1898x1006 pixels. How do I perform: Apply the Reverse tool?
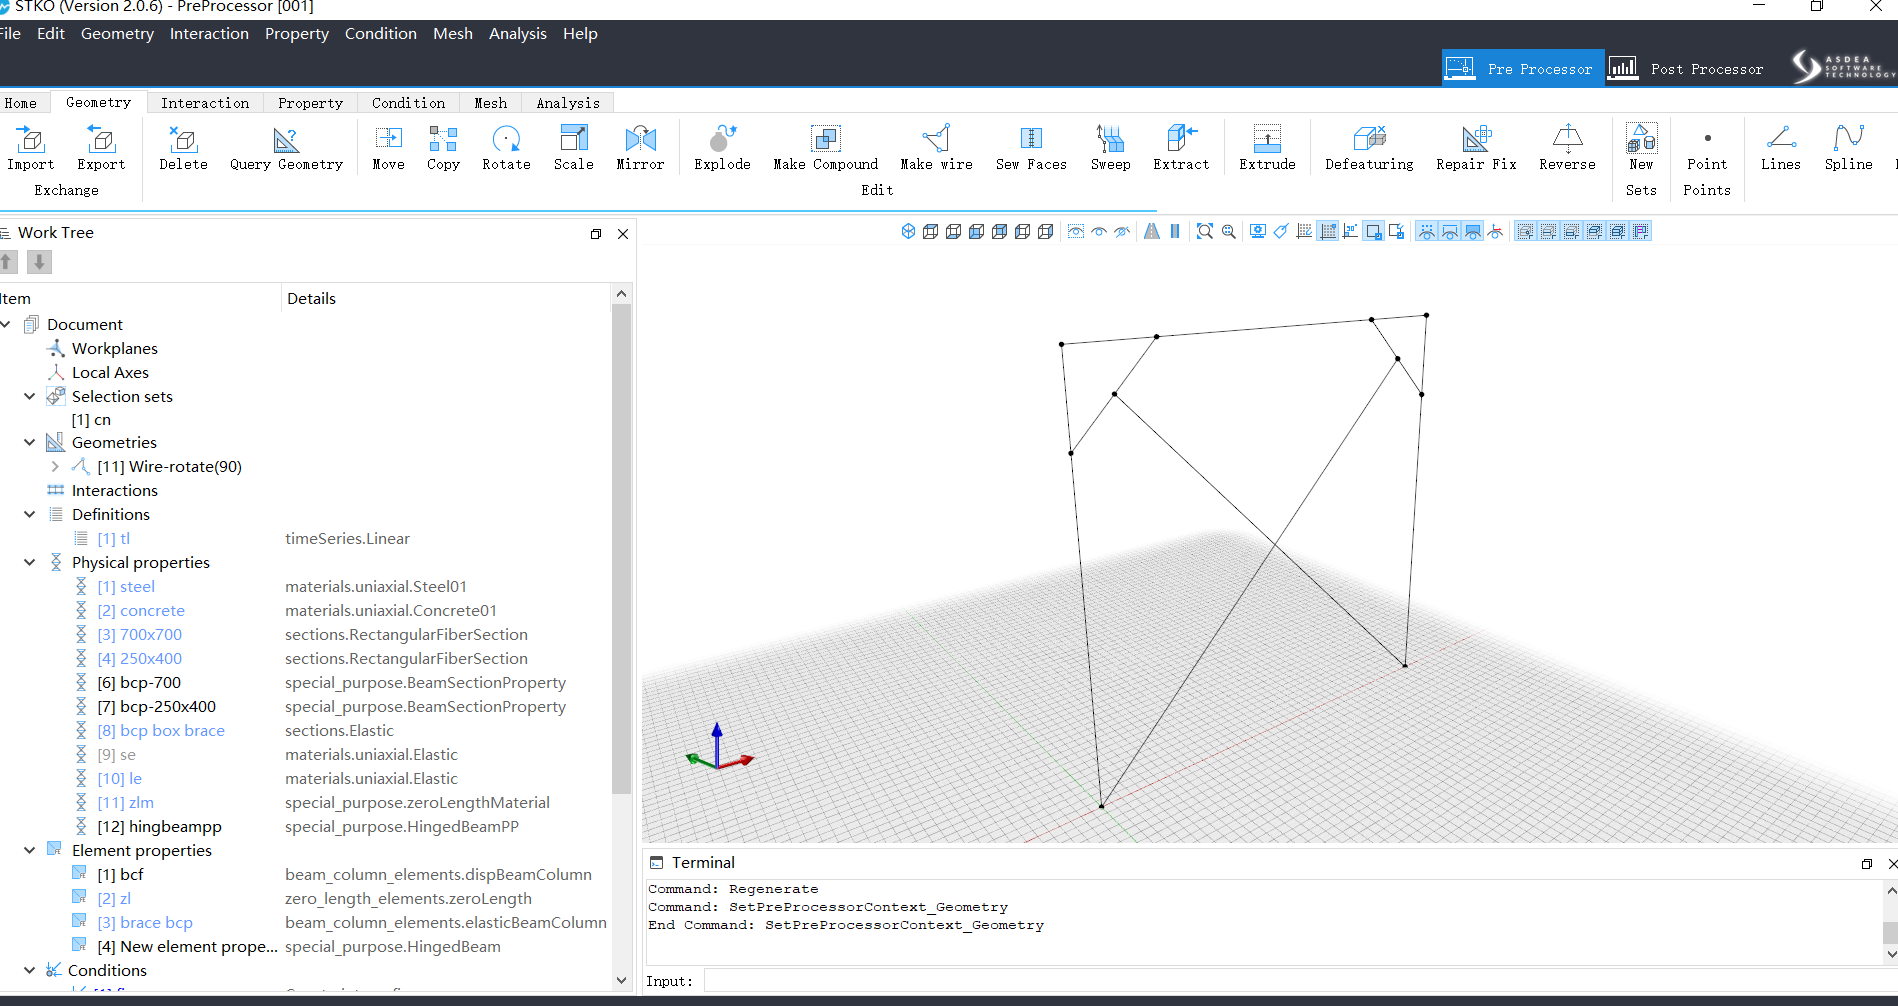coord(1567,147)
